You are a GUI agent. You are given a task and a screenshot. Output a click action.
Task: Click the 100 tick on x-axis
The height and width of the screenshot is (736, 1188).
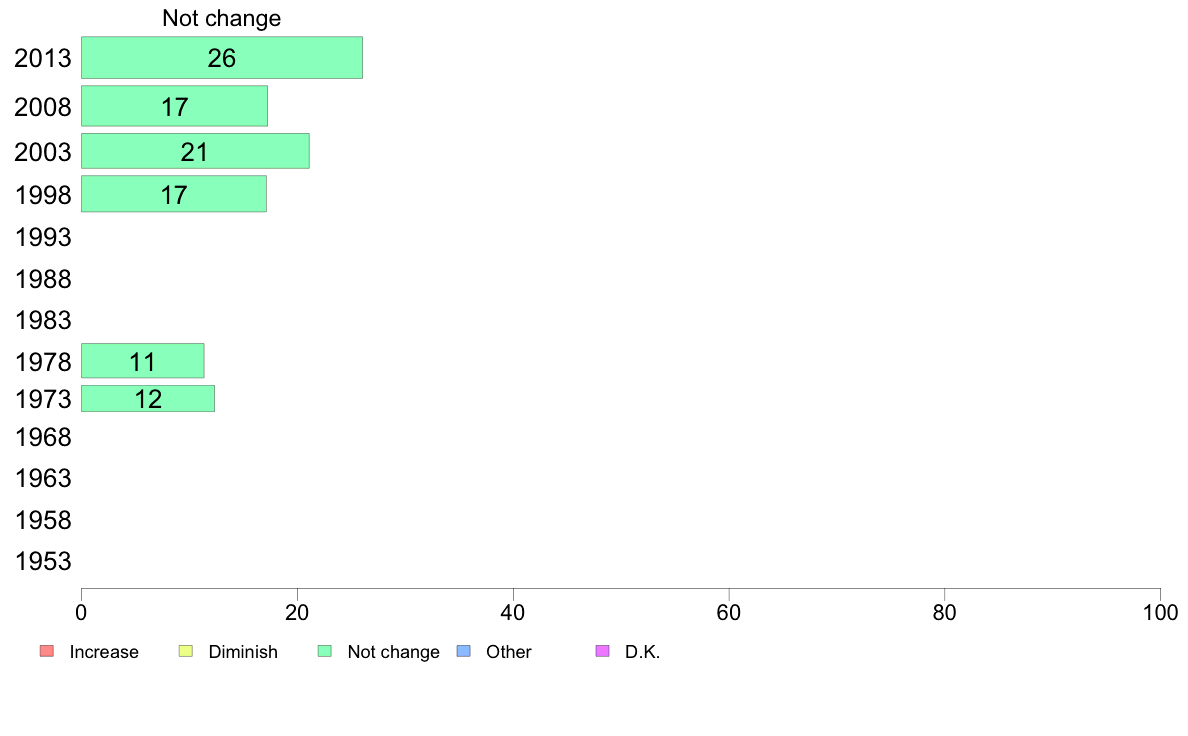click(1160, 612)
